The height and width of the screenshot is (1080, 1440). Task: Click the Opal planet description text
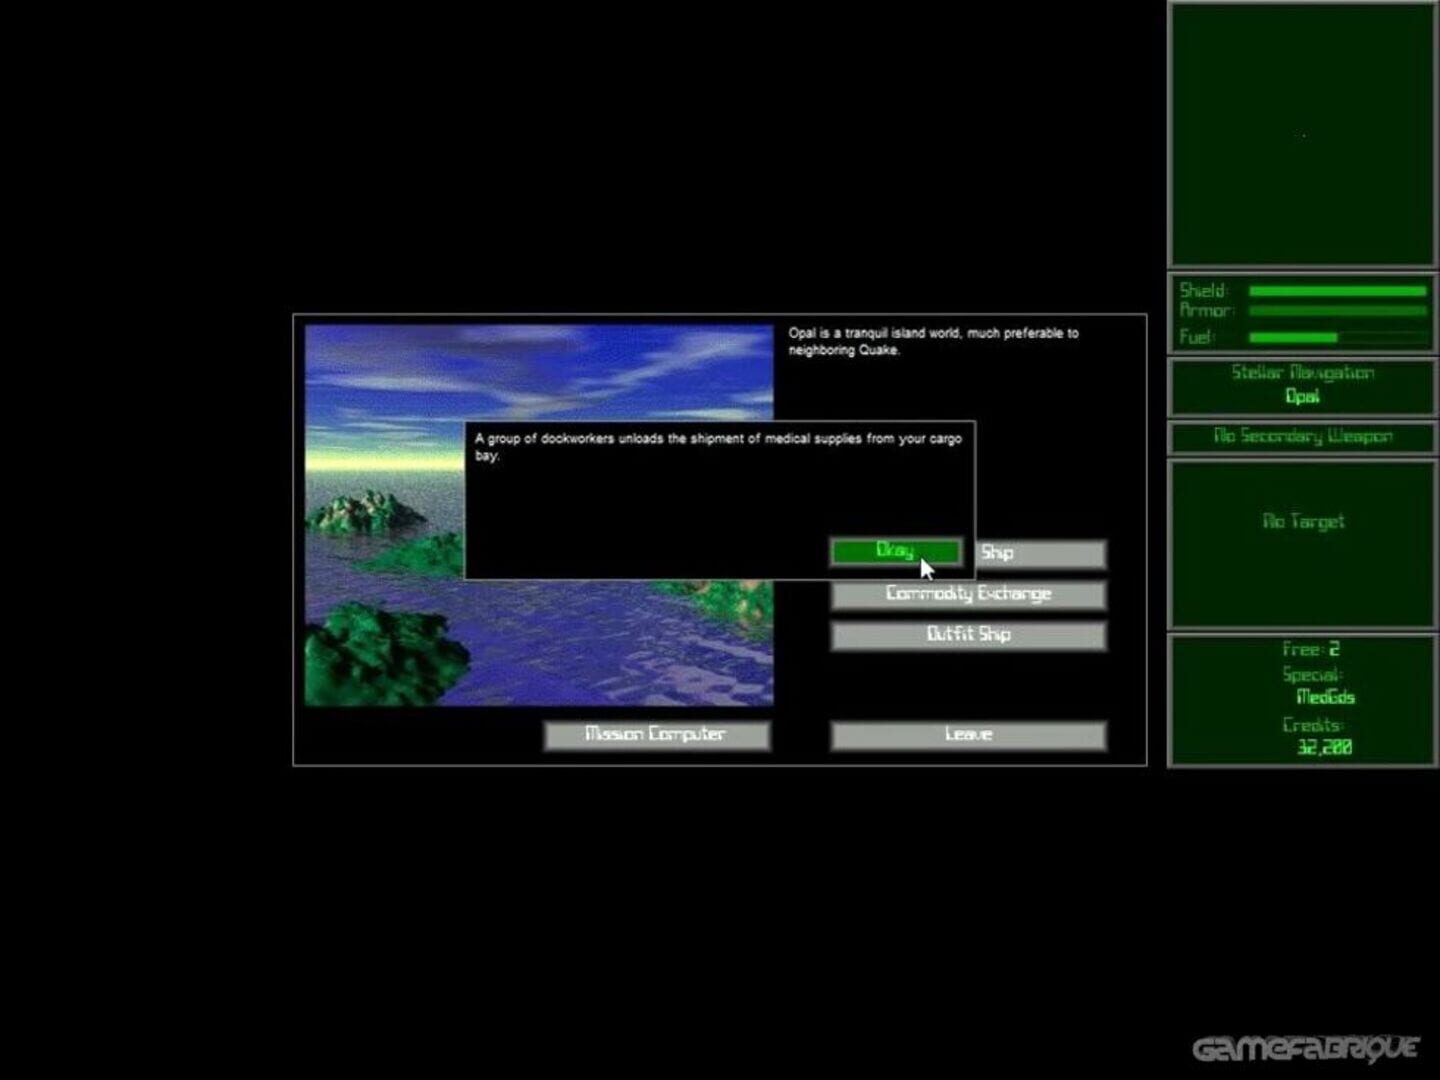(x=932, y=341)
